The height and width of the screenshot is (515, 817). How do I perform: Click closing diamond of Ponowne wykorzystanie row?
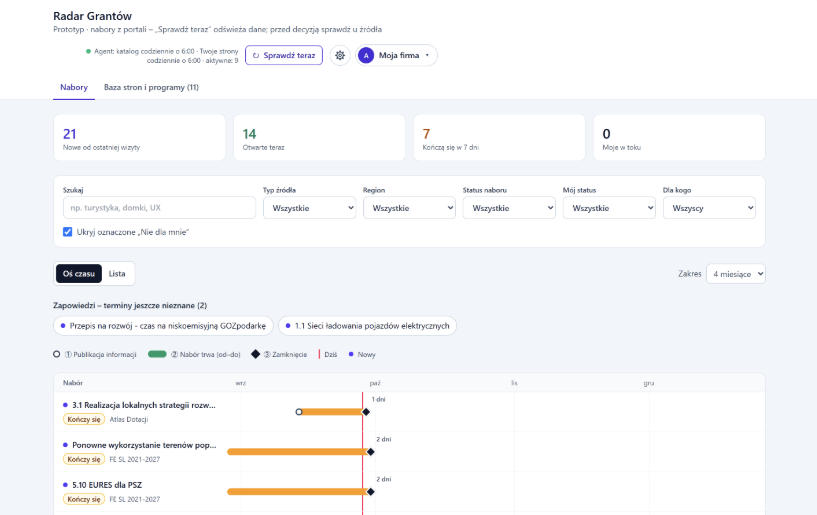370,452
